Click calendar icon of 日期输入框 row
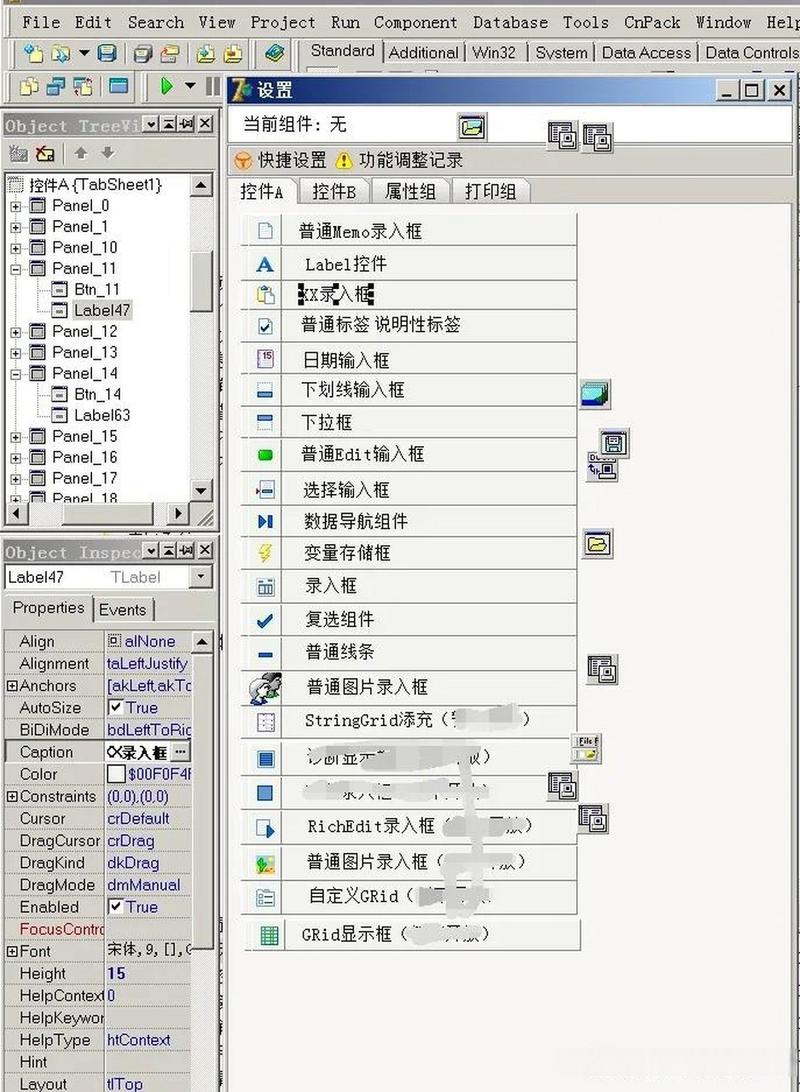The image size is (800, 1092). pyautogui.click(x=265, y=359)
